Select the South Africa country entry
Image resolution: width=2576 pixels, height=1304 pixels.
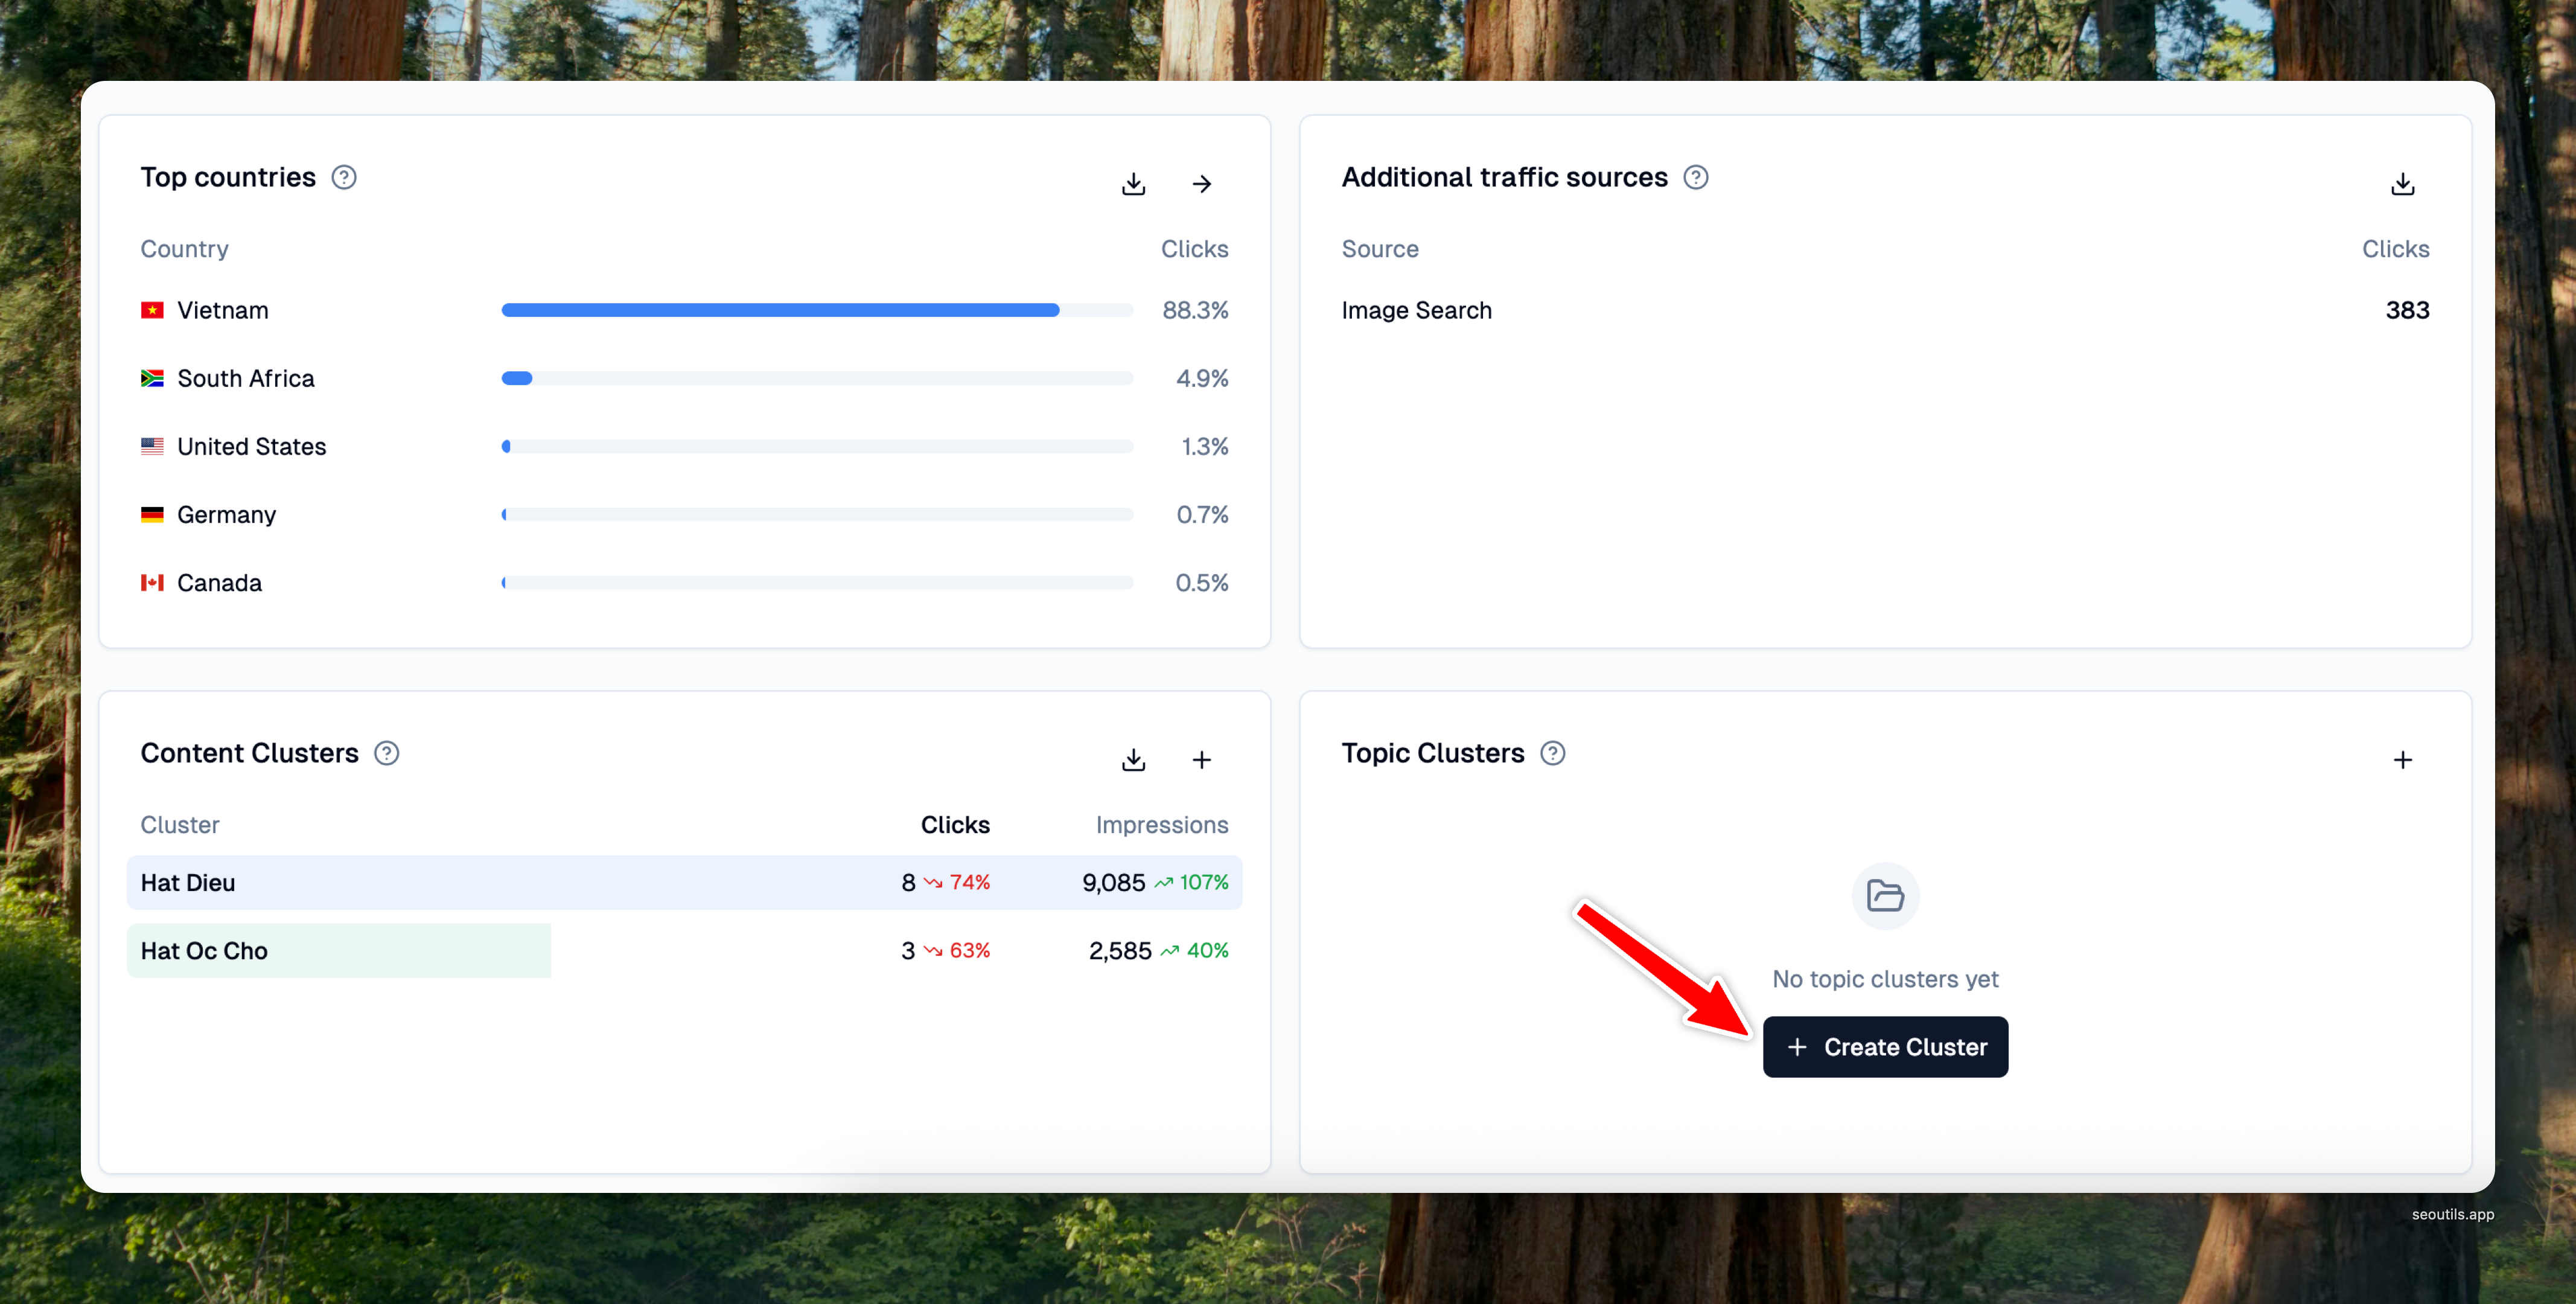pyautogui.click(x=245, y=378)
